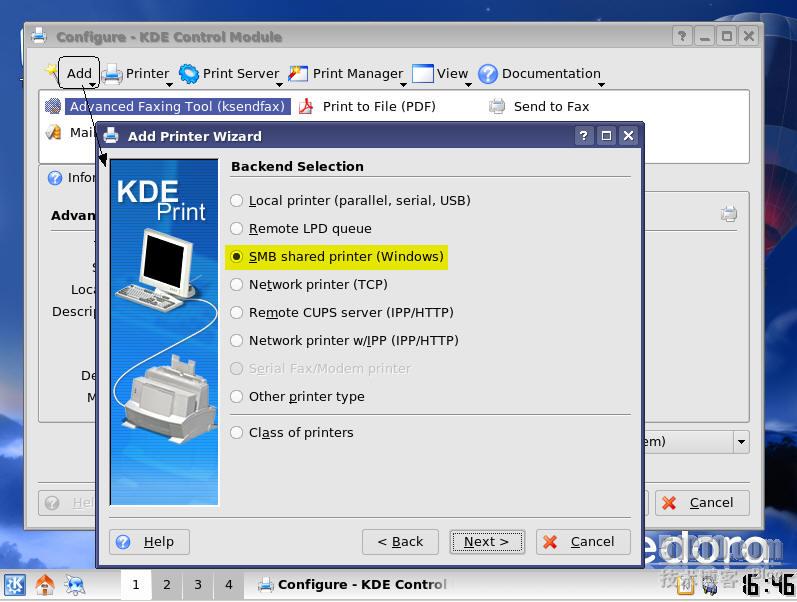Launch Konqueror browser from panel

(75, 585)
